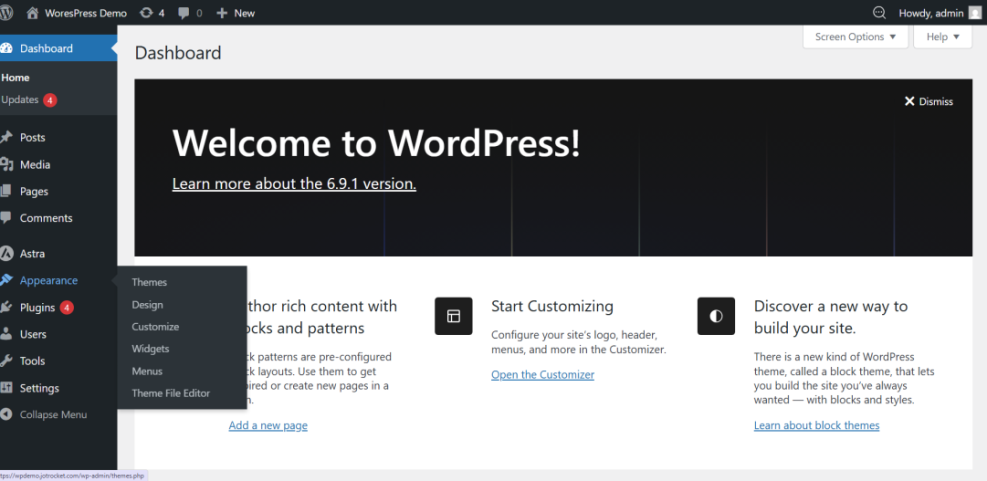Click the red badge next to Updates

point(50,100)
